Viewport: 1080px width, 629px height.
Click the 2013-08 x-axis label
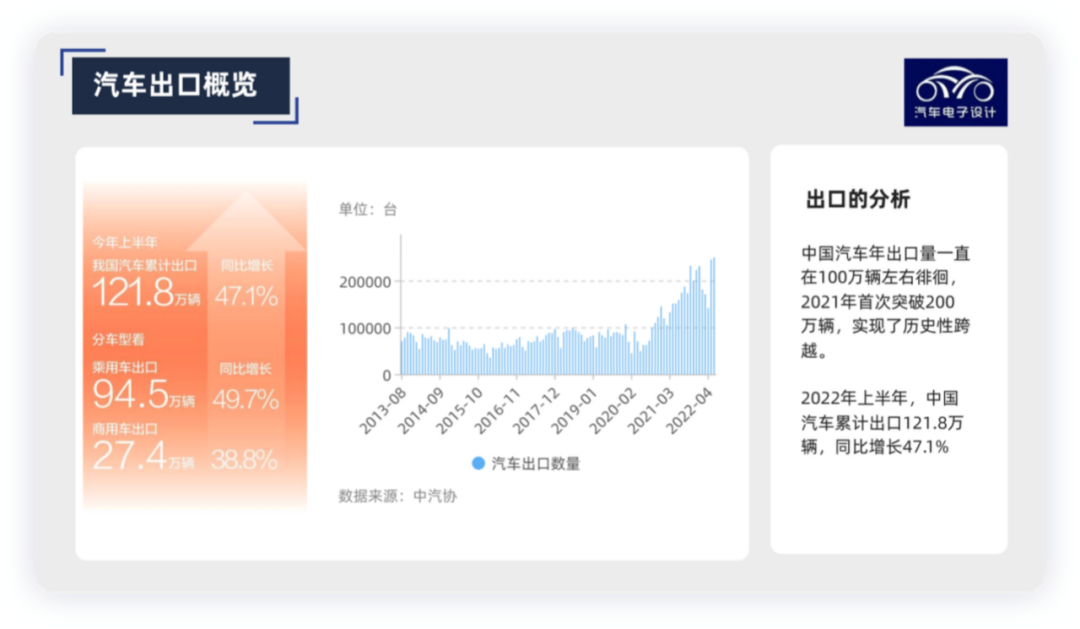383,411
